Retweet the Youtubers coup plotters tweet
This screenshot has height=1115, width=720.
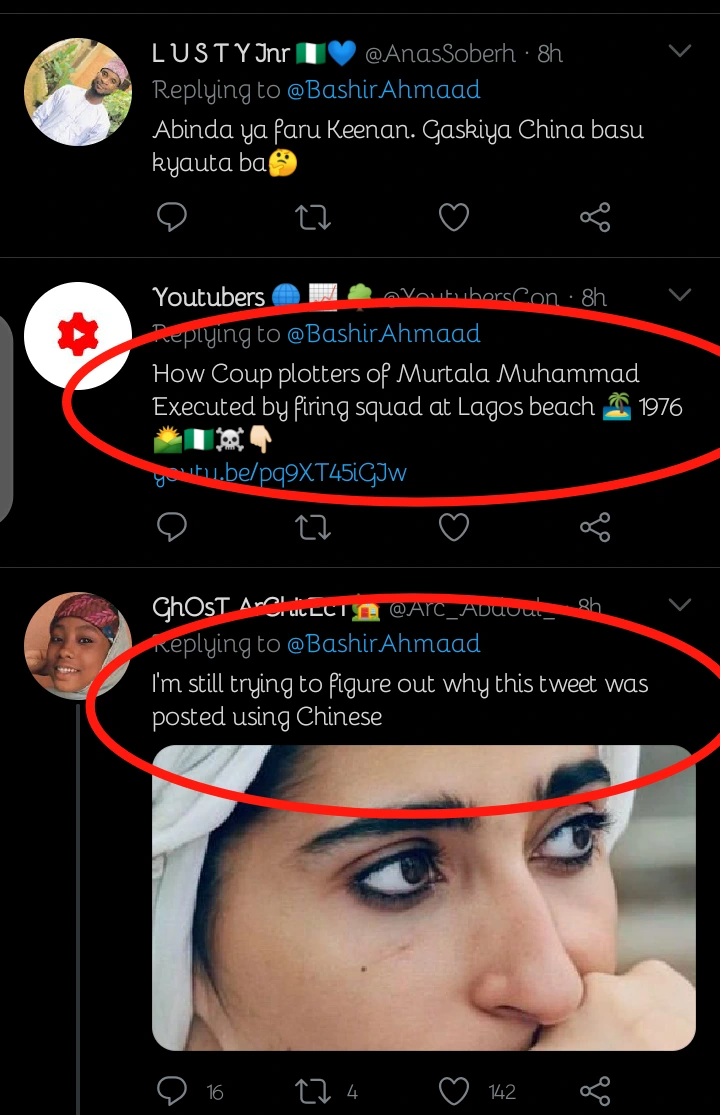coord(313,527)
